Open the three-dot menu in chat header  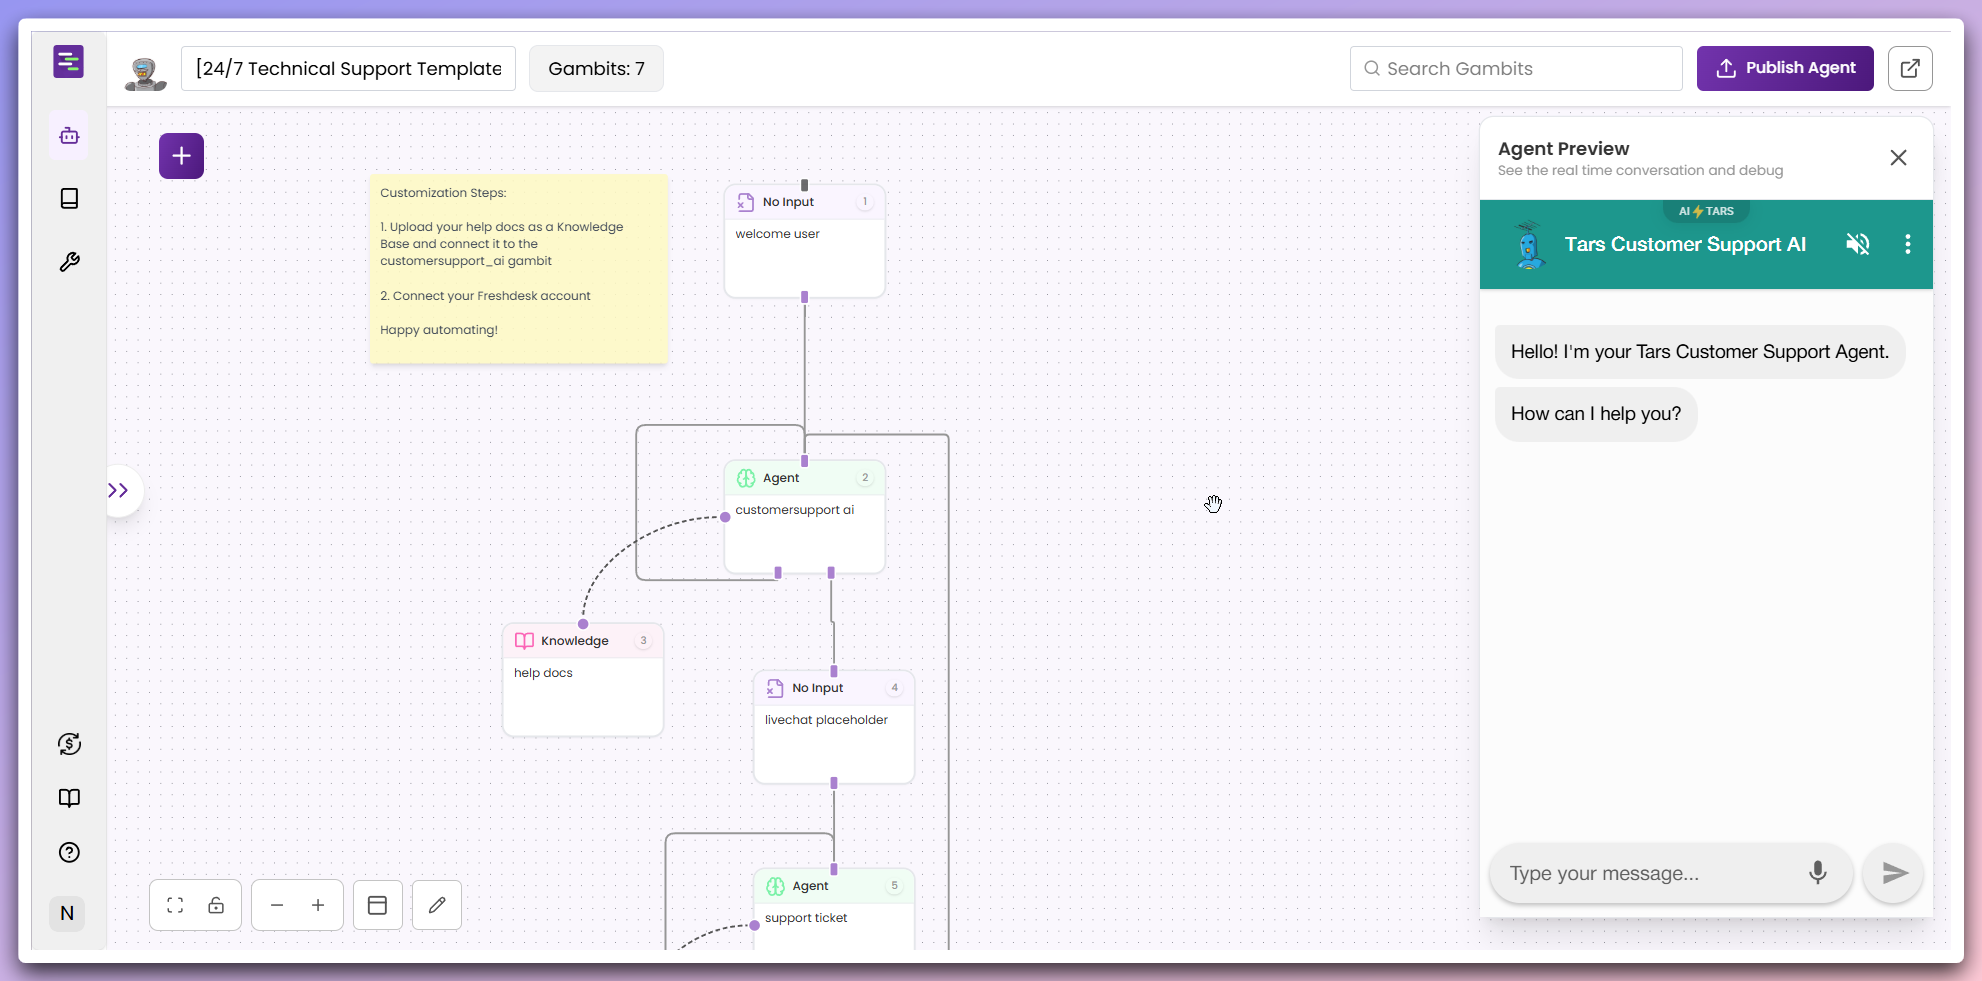1908,244
